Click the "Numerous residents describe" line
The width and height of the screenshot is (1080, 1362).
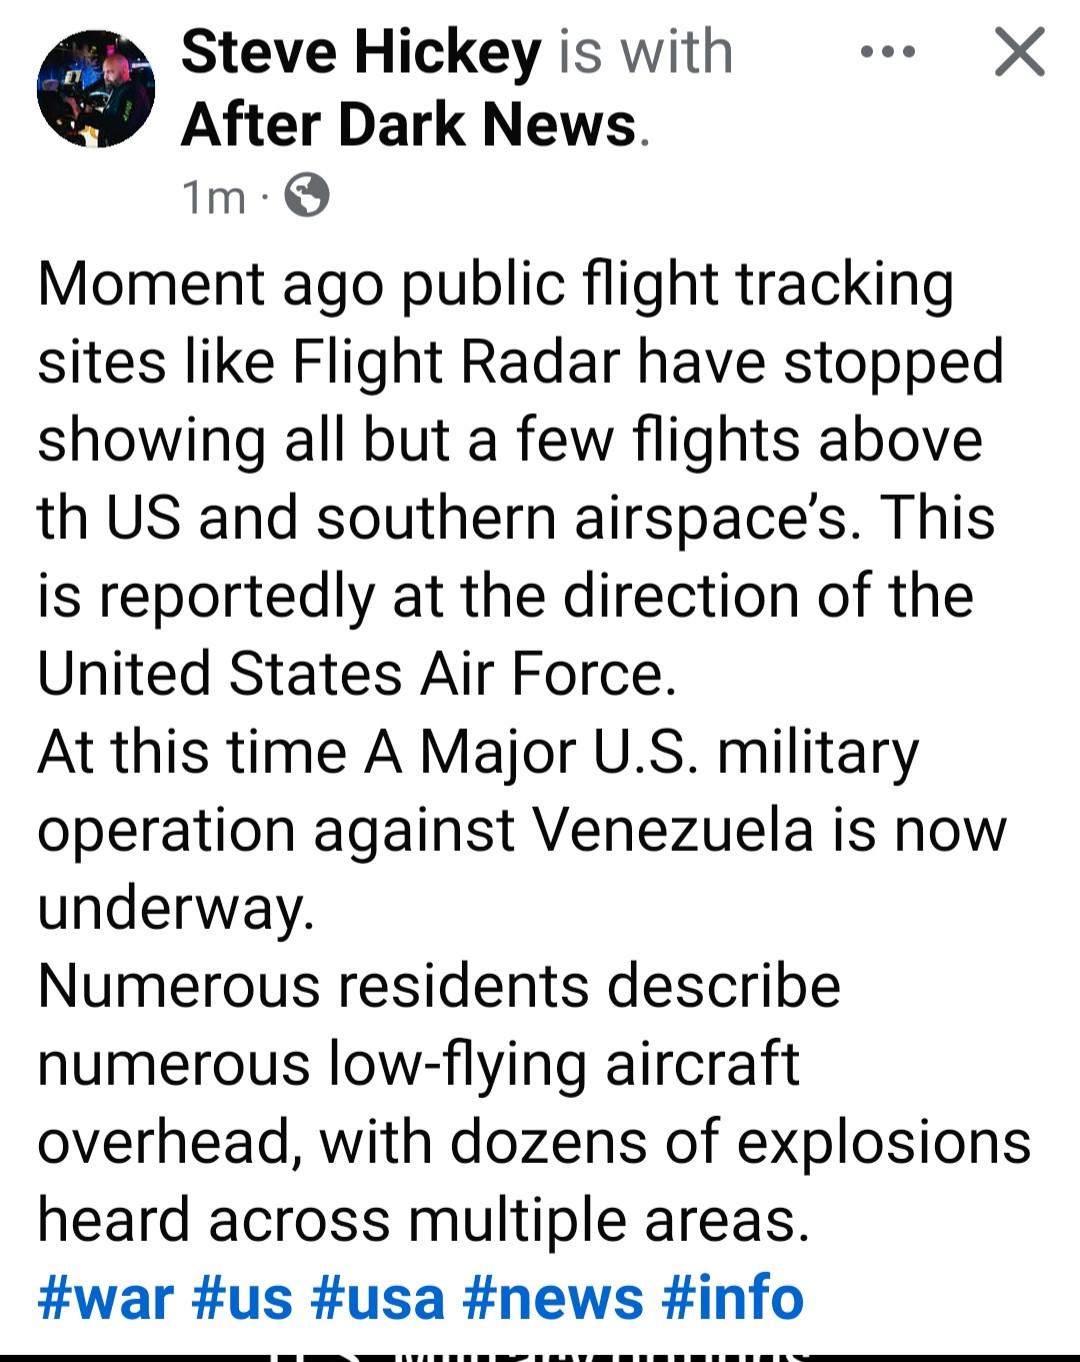coord(439,986)
